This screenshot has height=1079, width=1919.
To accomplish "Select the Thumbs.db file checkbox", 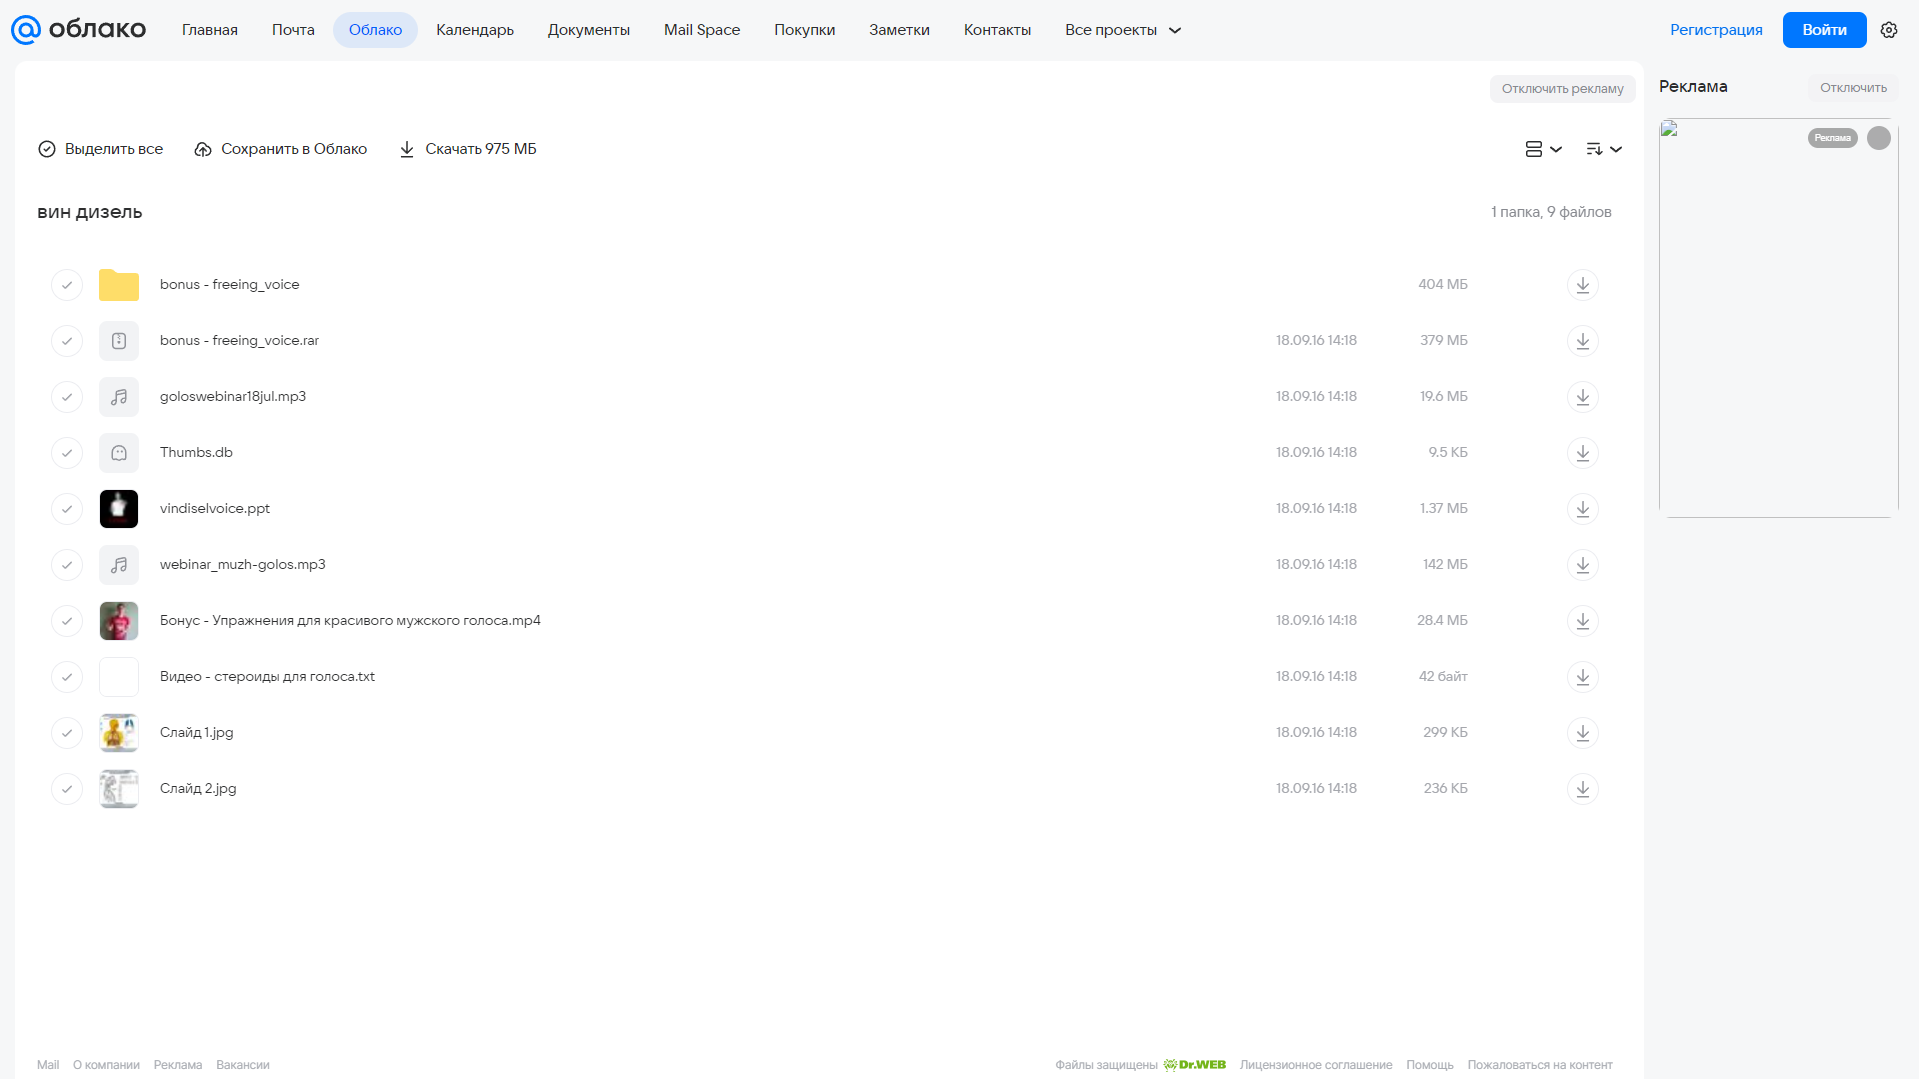I will tap(67, 453).
